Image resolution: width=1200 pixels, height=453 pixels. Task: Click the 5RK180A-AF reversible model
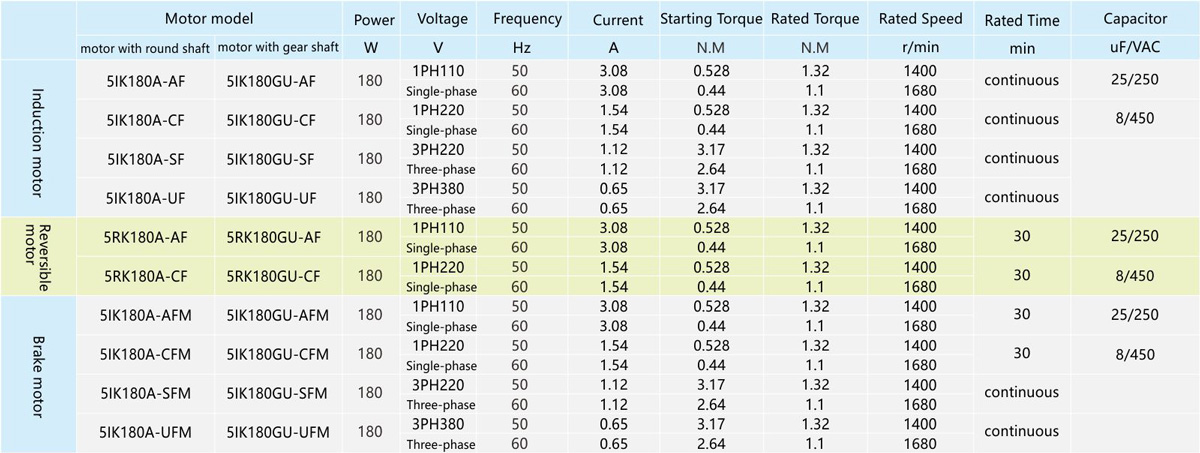[x=144, y=236]
